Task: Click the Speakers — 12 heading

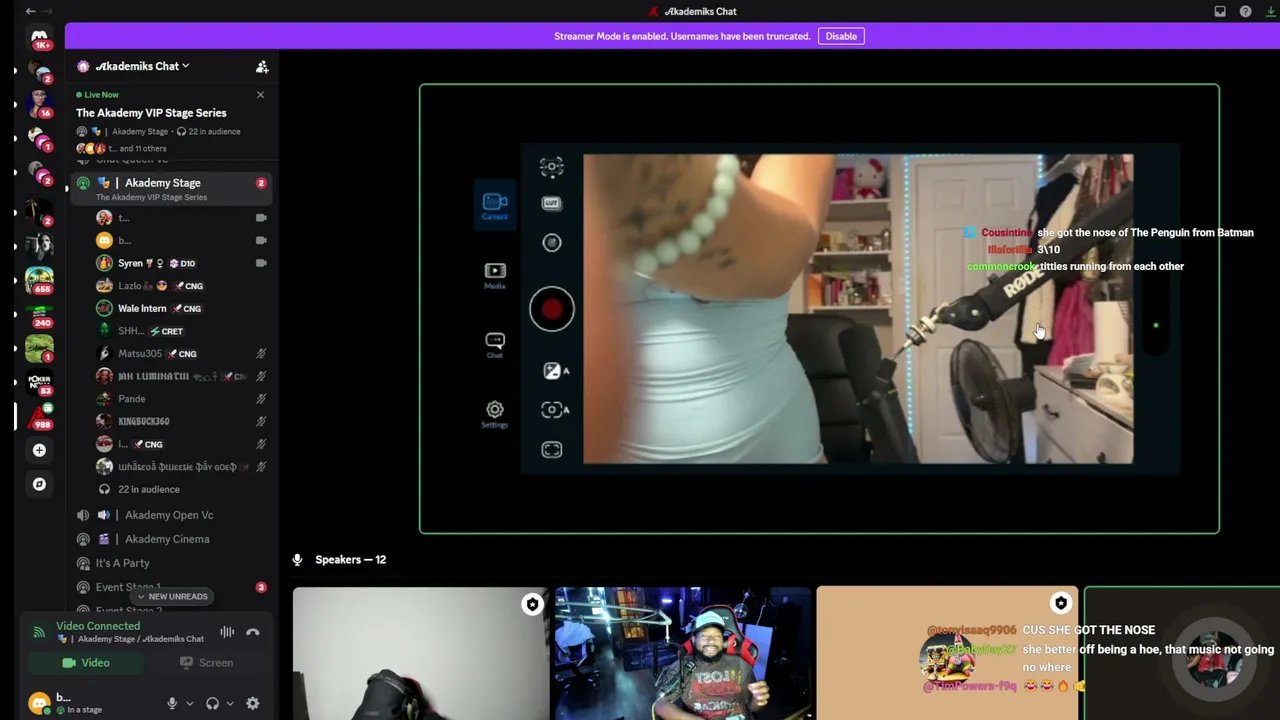Action: [x=350, y=560]
